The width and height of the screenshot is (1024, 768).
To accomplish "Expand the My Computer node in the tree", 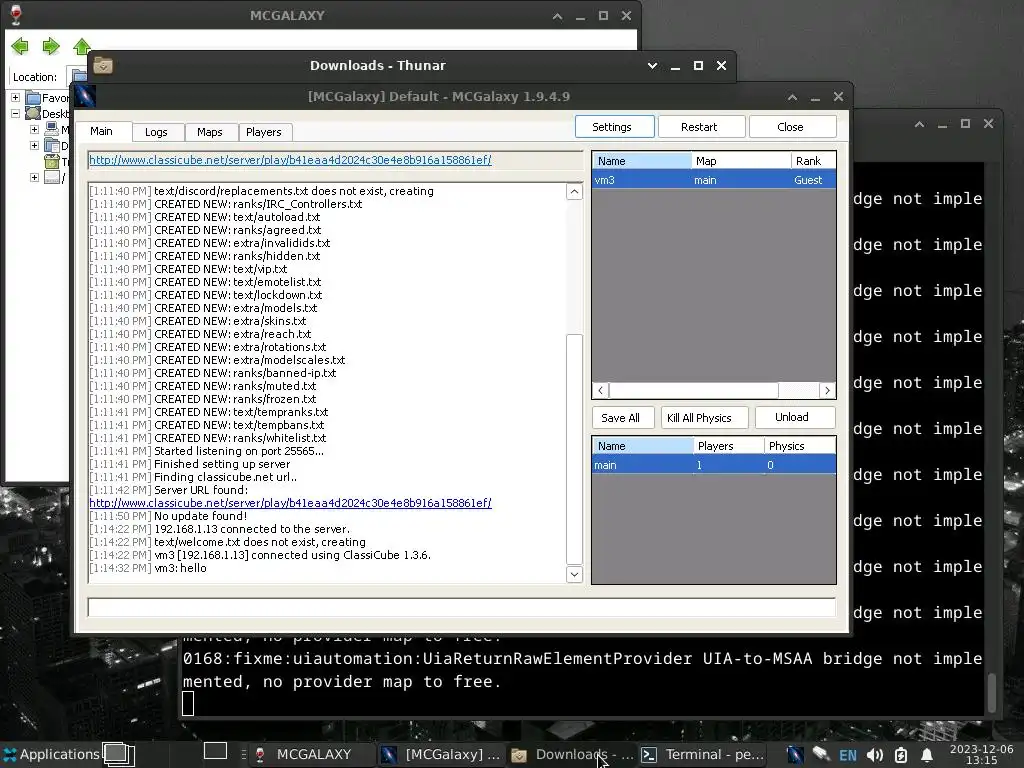I will (x=34, y=129).
